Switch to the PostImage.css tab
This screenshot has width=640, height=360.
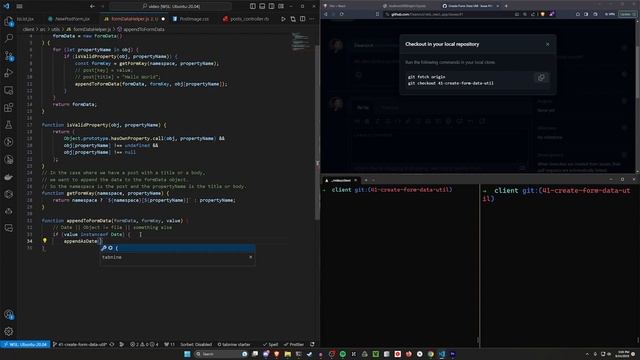(191, 19)
